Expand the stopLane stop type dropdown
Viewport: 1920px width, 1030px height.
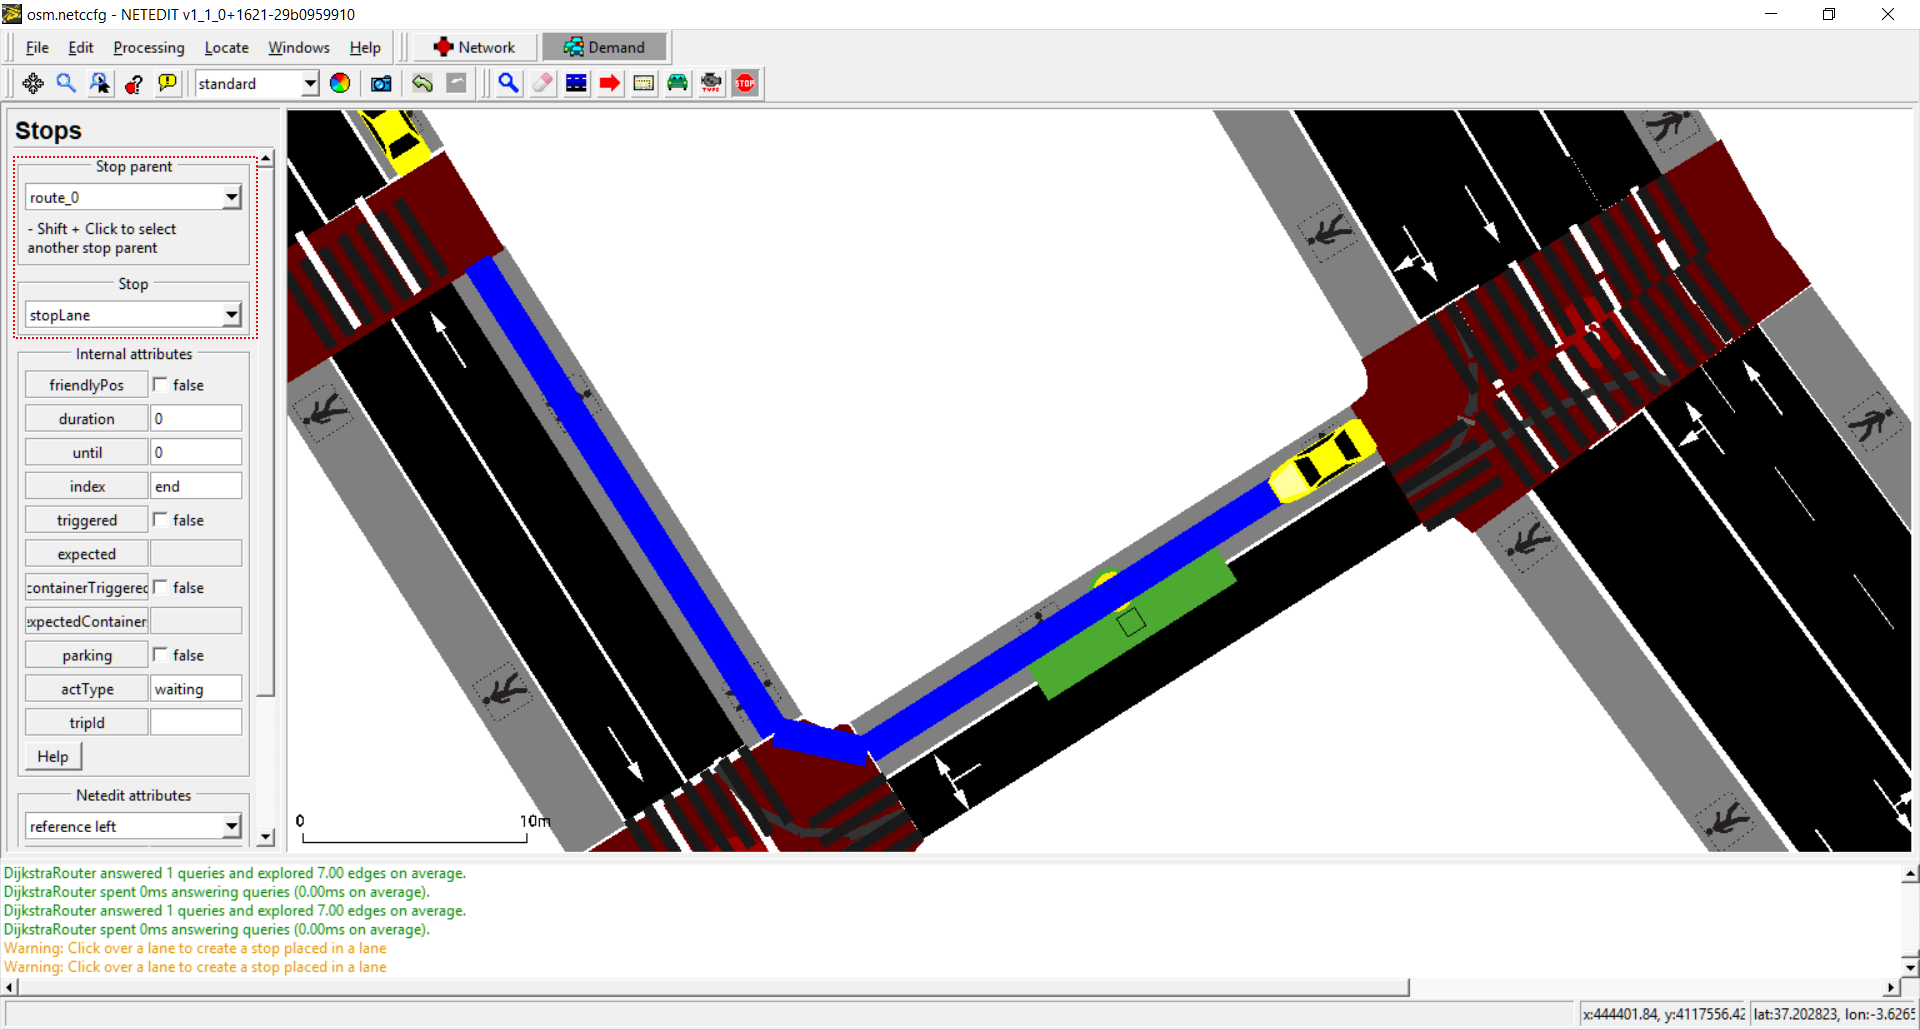pos(232,315)
